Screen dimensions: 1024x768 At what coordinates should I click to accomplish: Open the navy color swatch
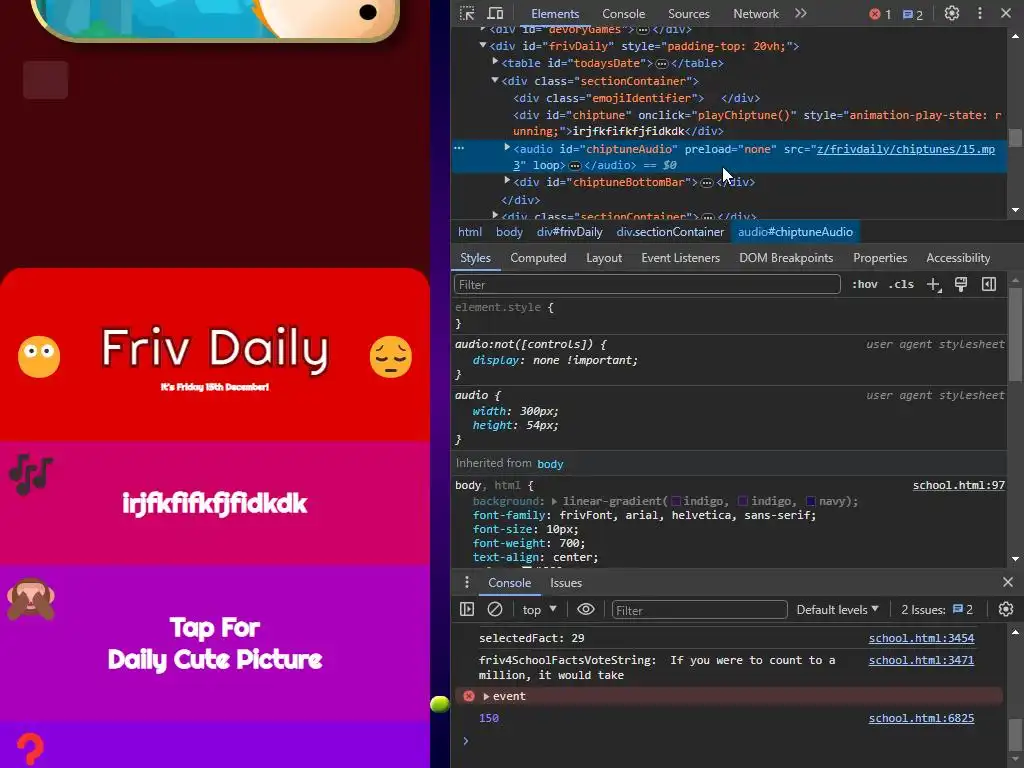(810, 502)
